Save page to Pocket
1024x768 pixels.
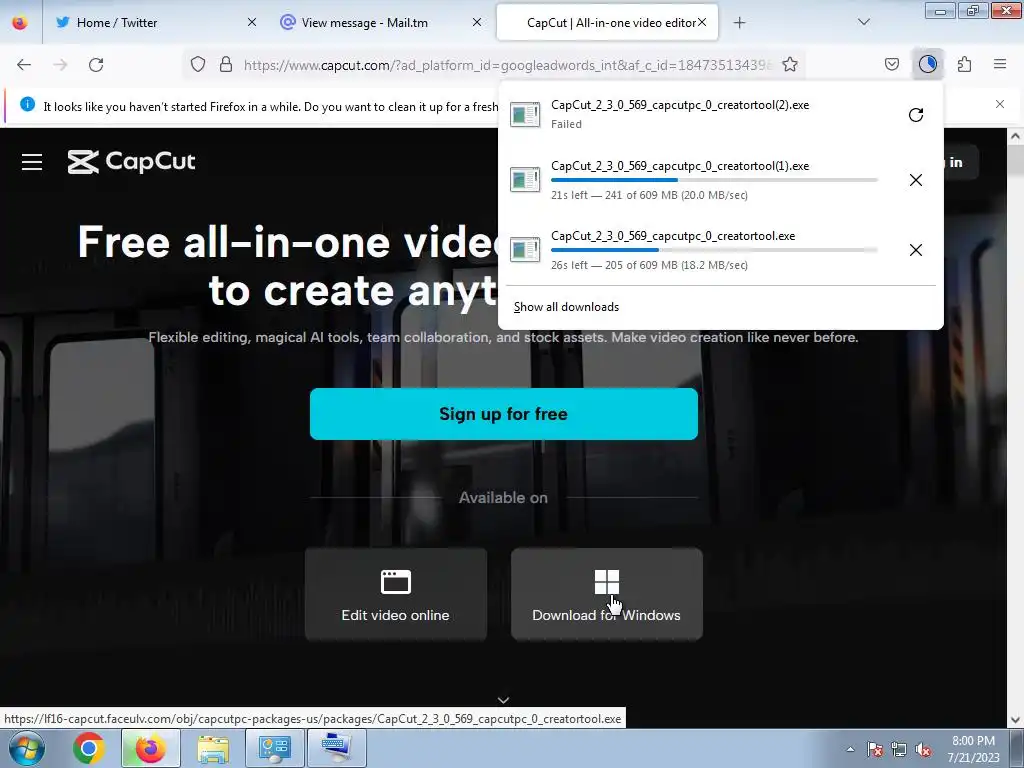click(x=891, y=64)
